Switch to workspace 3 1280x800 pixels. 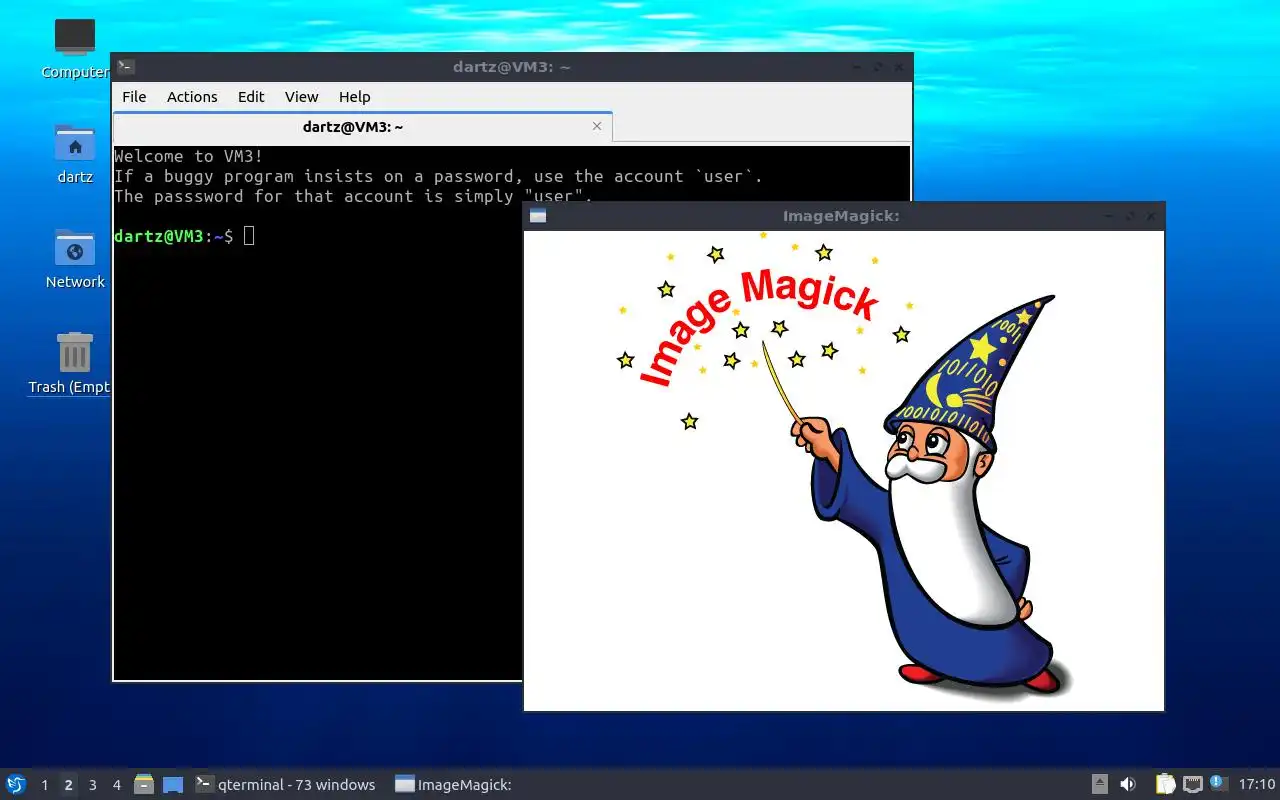[92, 785]
